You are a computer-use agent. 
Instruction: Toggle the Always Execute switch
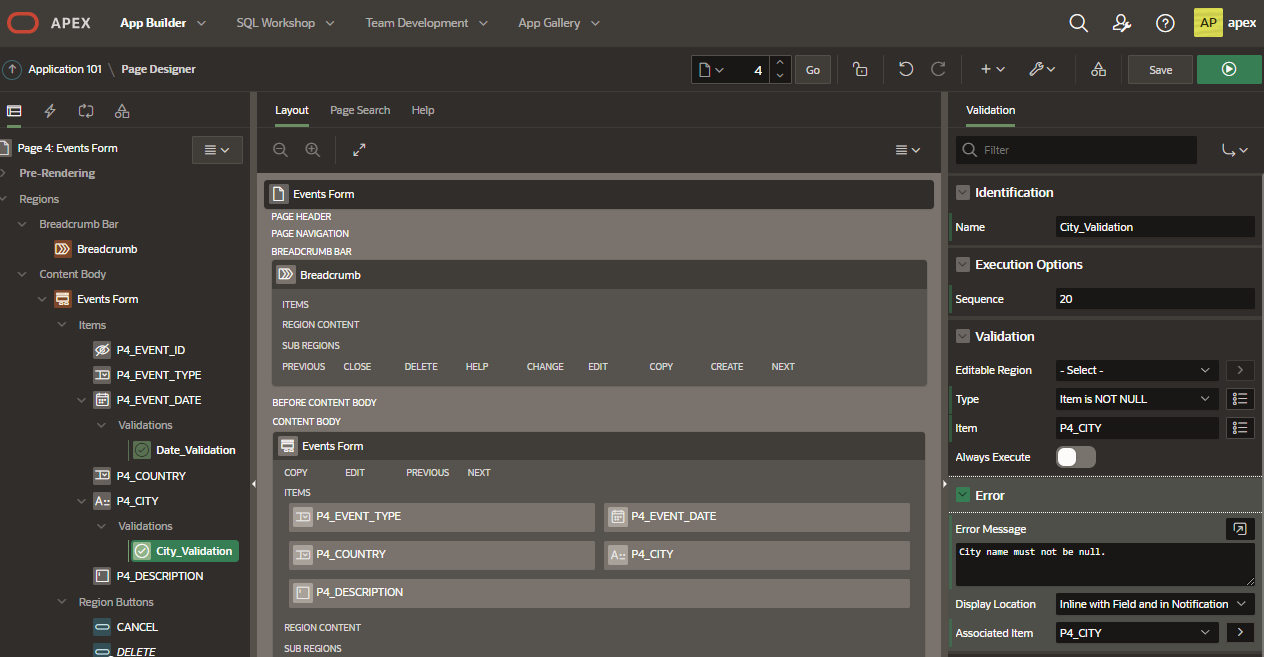(1076, 457)
